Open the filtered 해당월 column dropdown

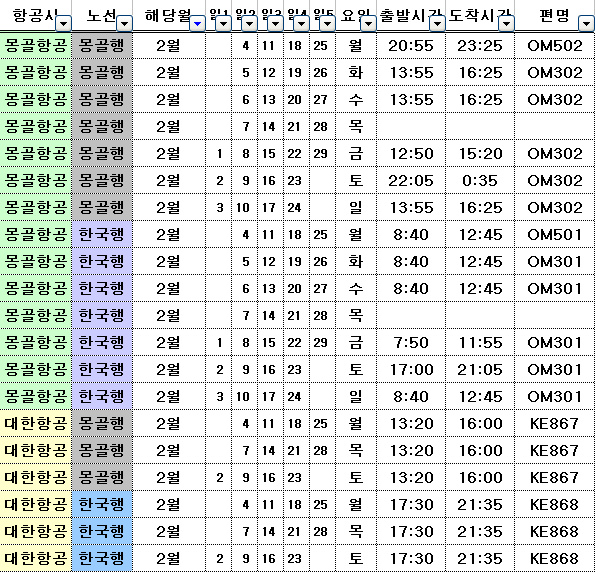pos(197,24)
